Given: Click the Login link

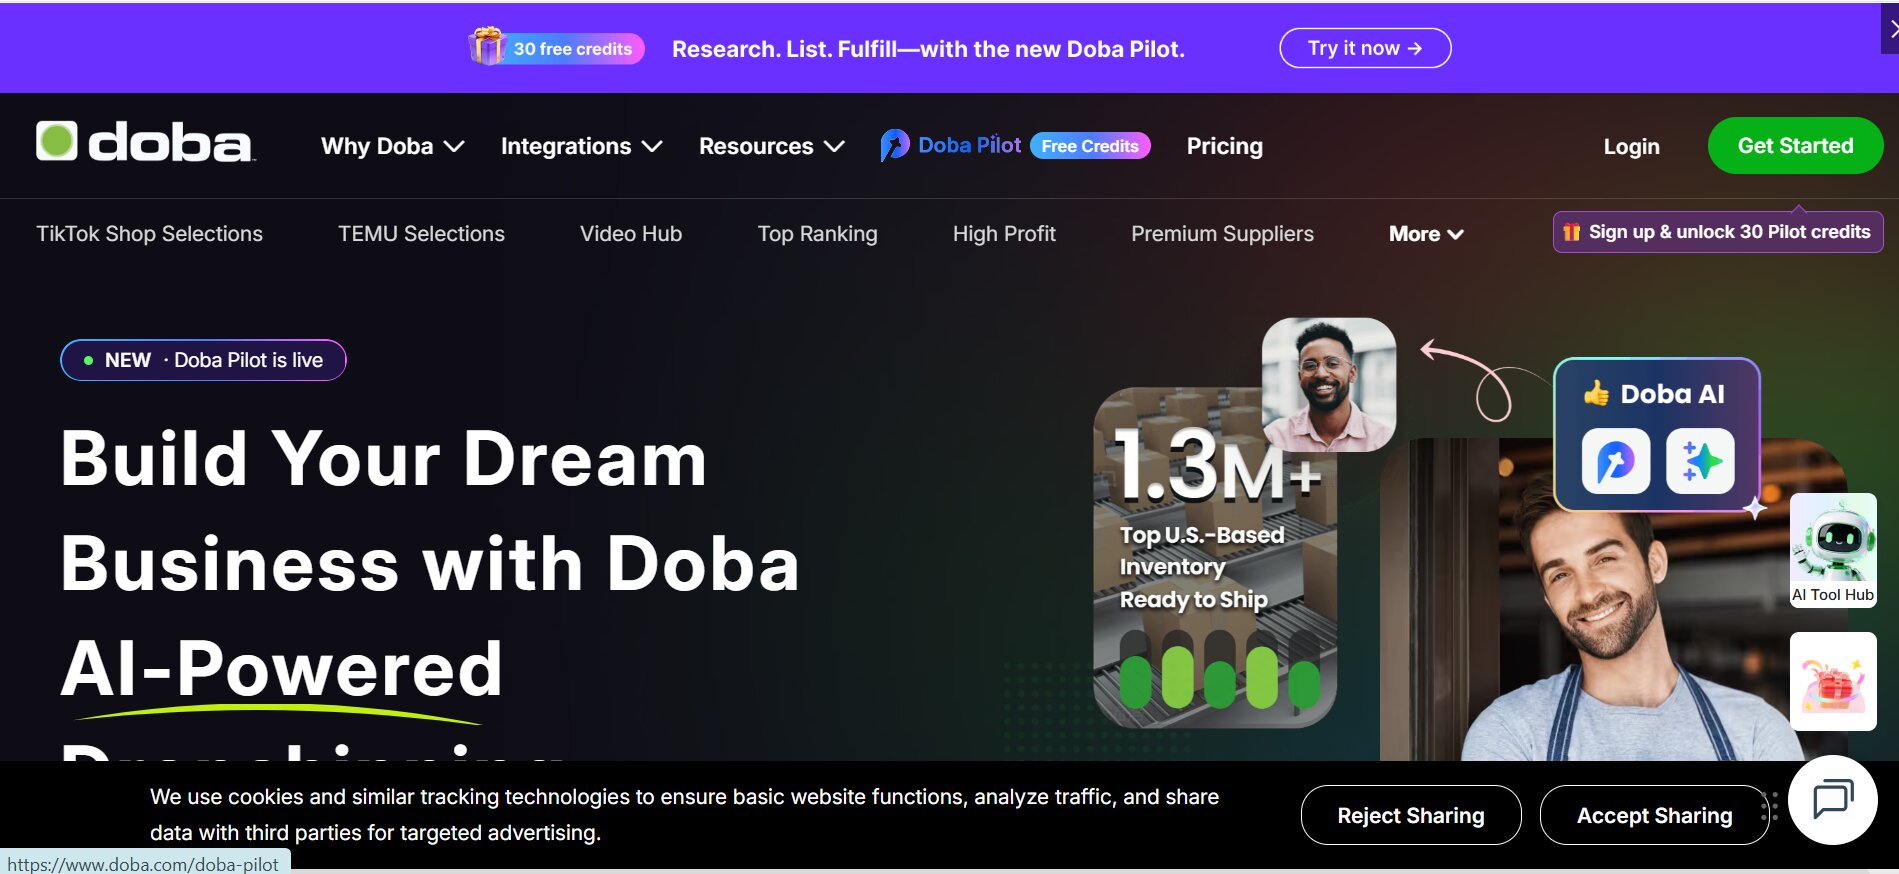Looking at the screenshot, I should click(x=1631, y=146).
